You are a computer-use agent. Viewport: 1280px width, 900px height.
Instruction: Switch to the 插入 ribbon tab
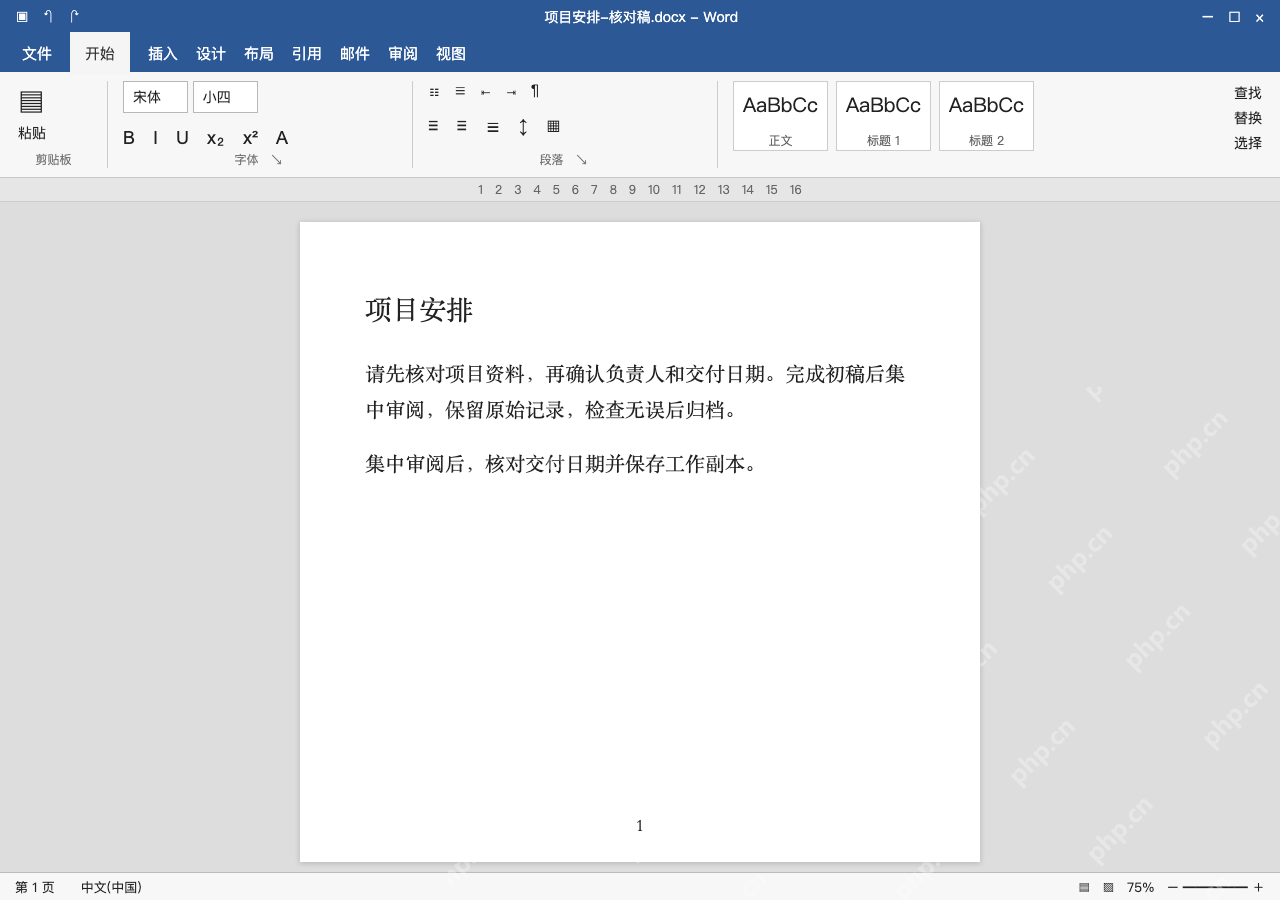coord(163,54)
